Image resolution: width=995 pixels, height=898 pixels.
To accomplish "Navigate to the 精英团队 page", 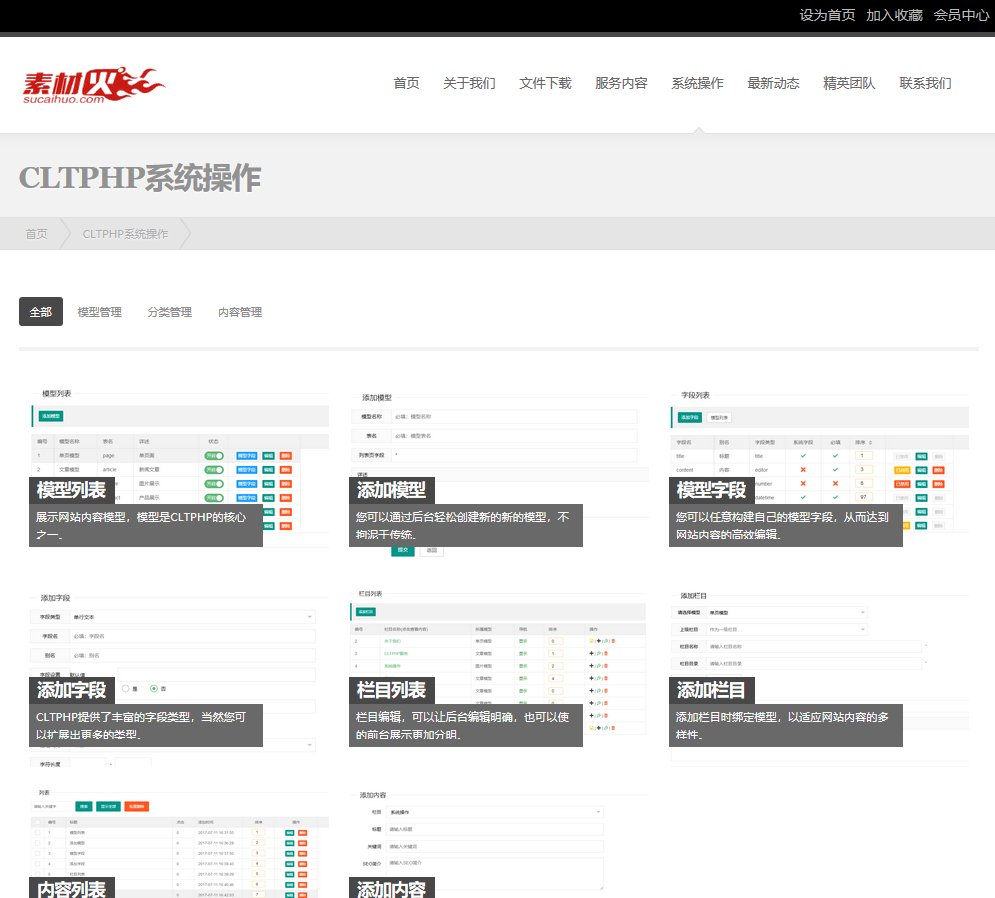I will pyautogui.click(x=849, y=83).
